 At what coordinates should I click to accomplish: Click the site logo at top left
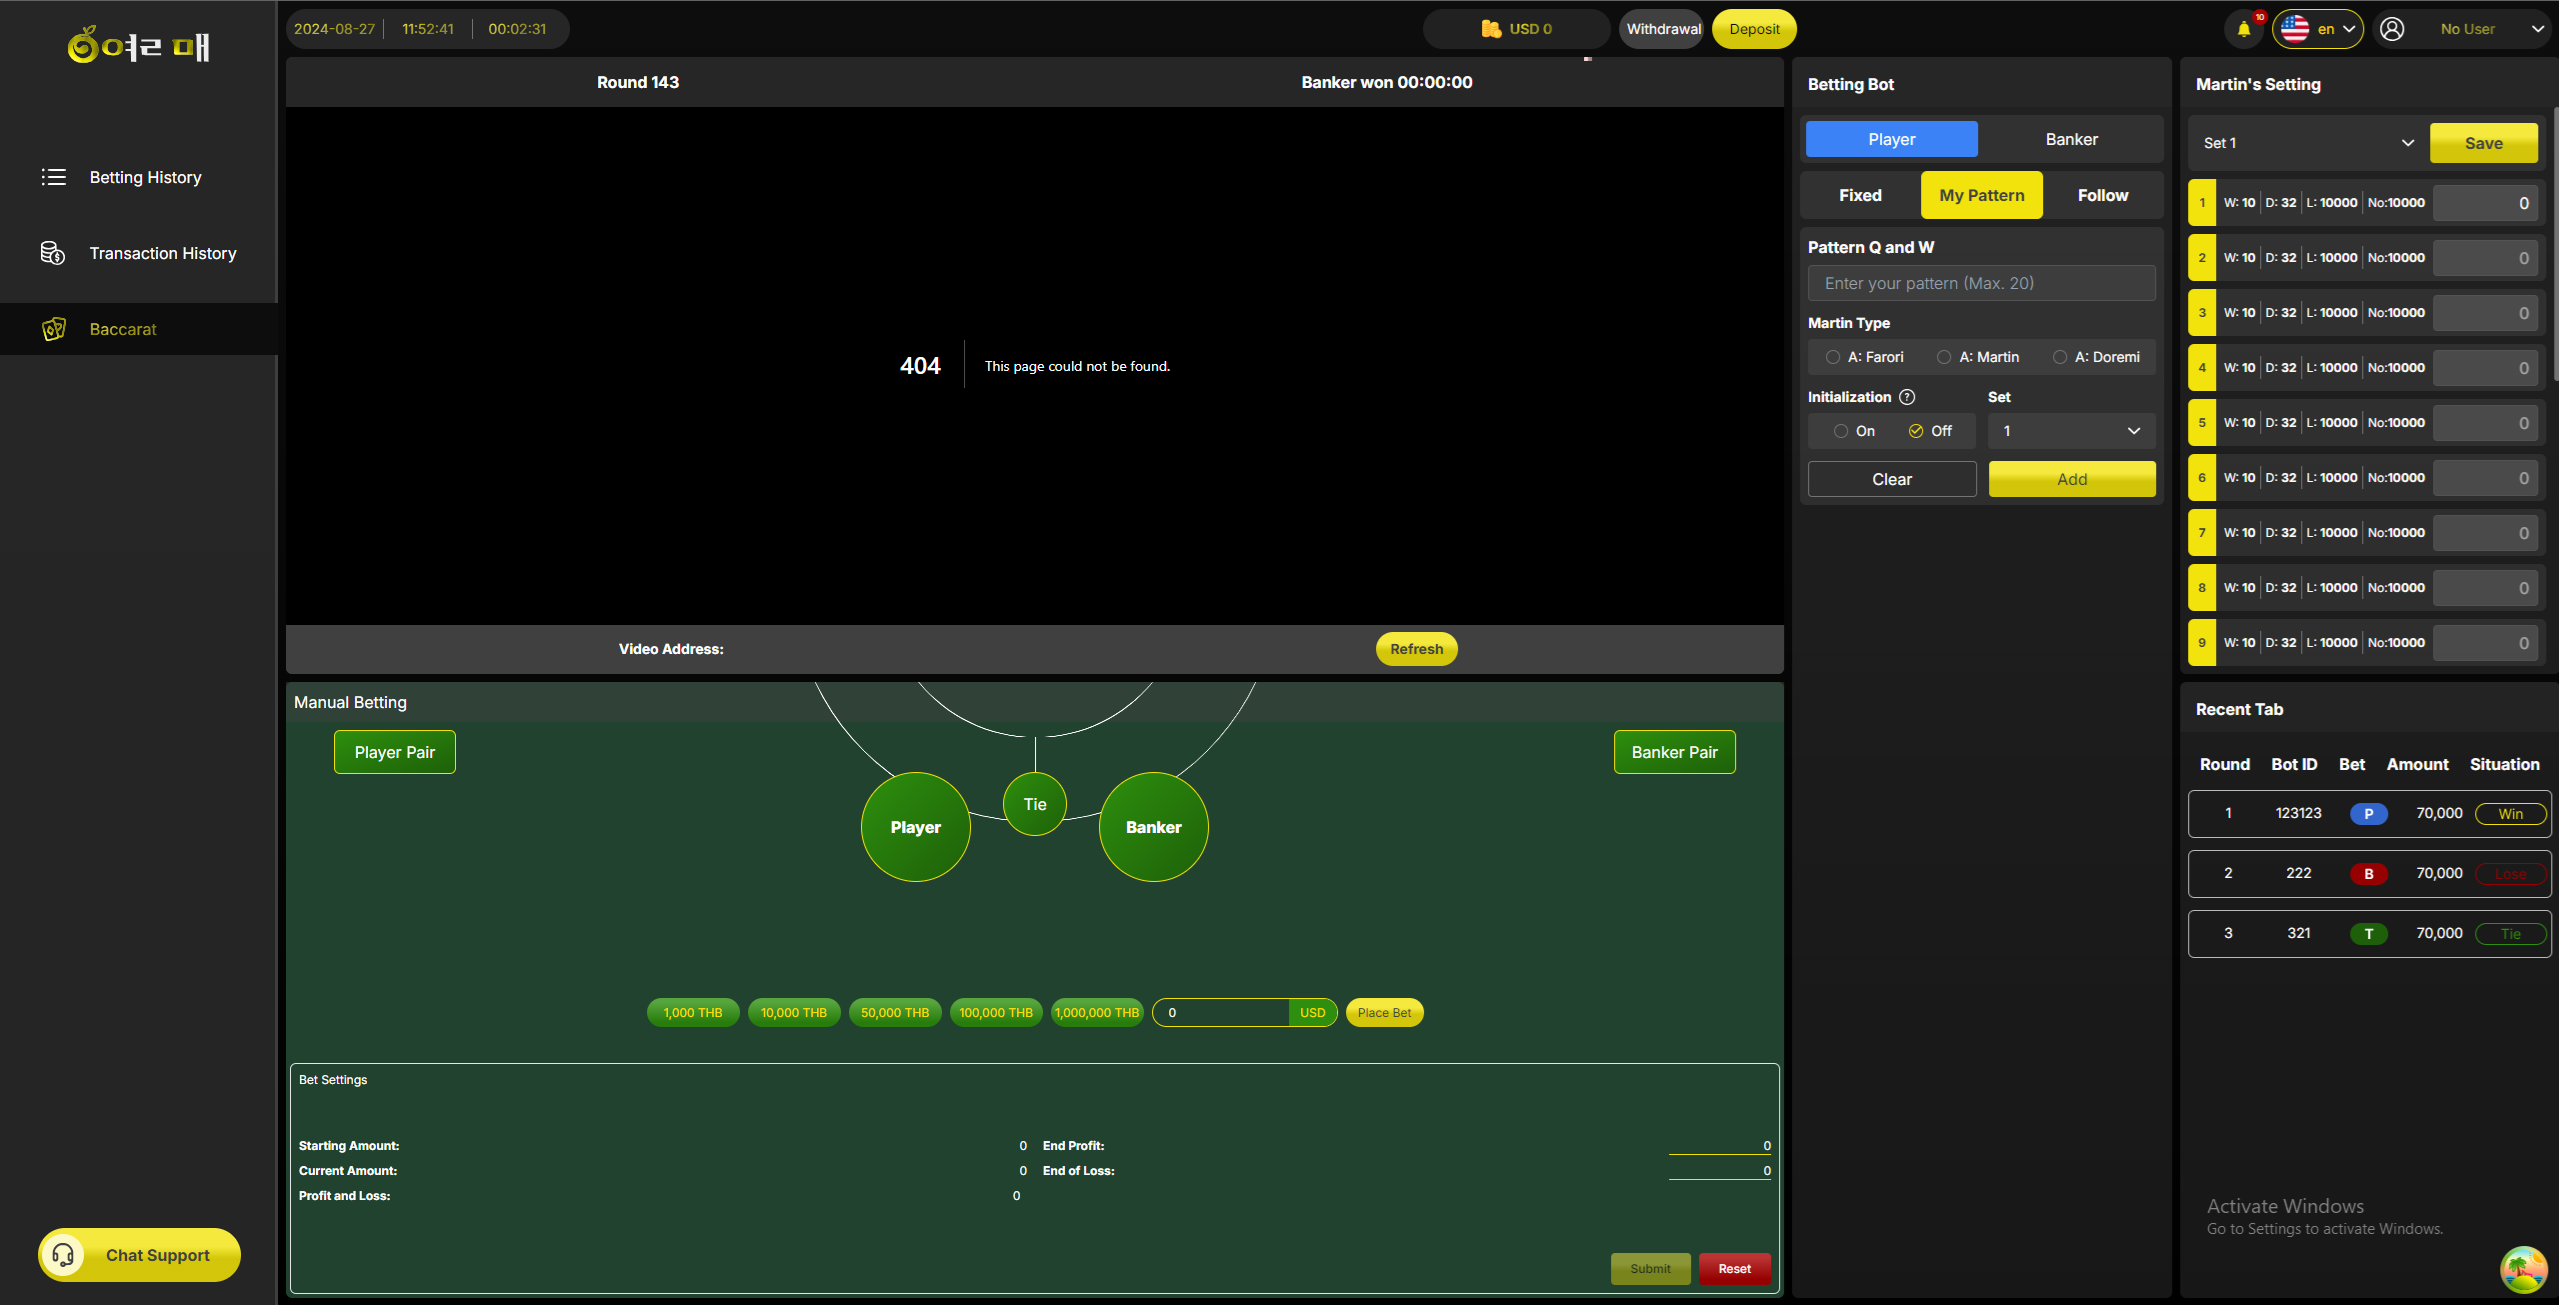[138, 45]
